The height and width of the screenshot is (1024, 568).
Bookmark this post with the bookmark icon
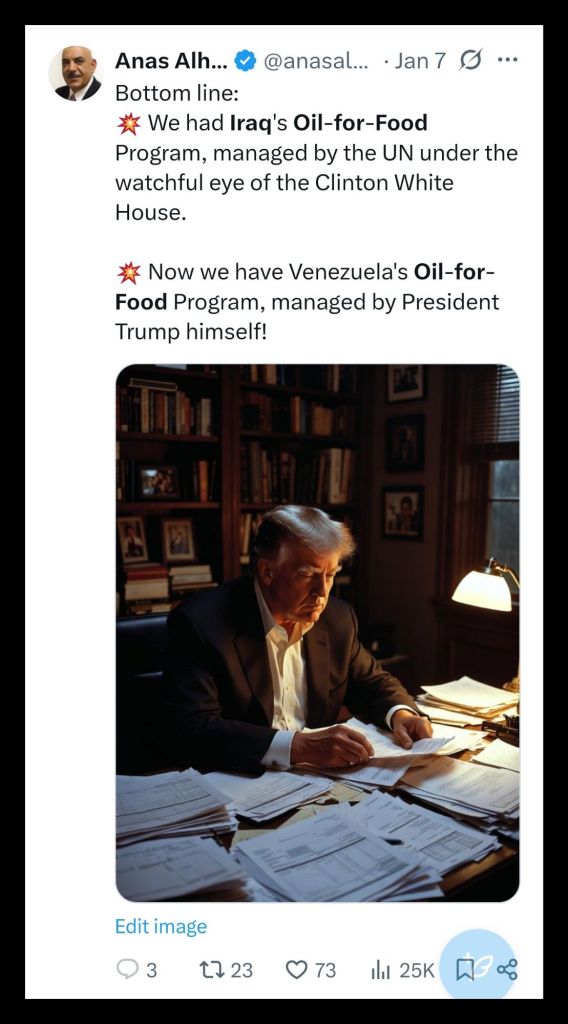coord(465,969)
